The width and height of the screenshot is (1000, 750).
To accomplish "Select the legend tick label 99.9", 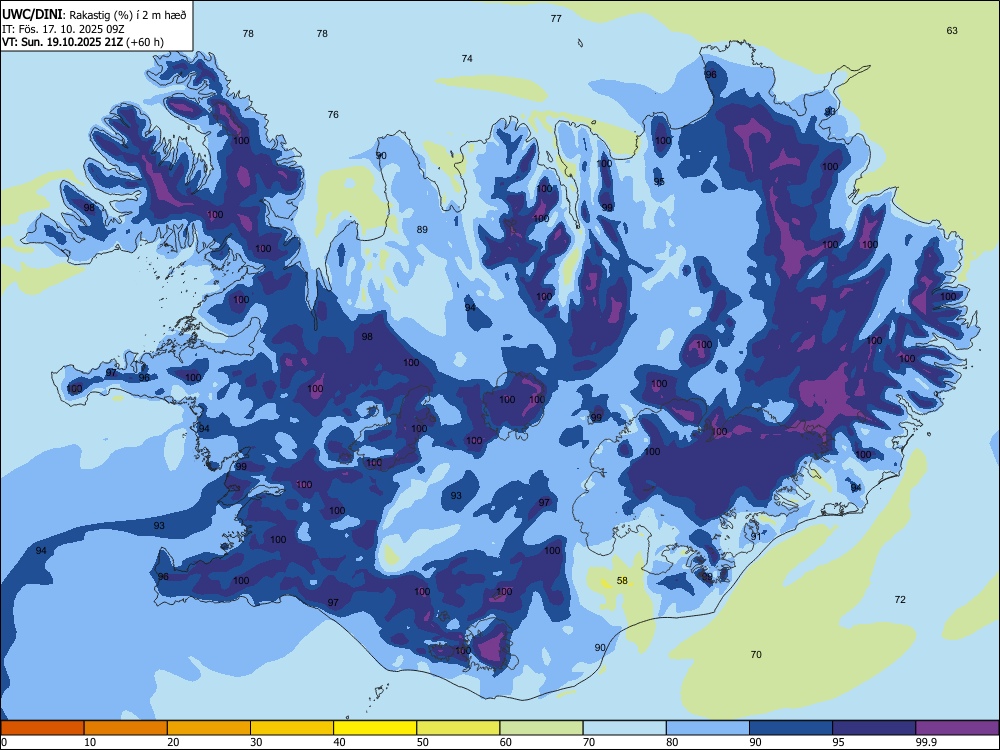I will 925,742.
